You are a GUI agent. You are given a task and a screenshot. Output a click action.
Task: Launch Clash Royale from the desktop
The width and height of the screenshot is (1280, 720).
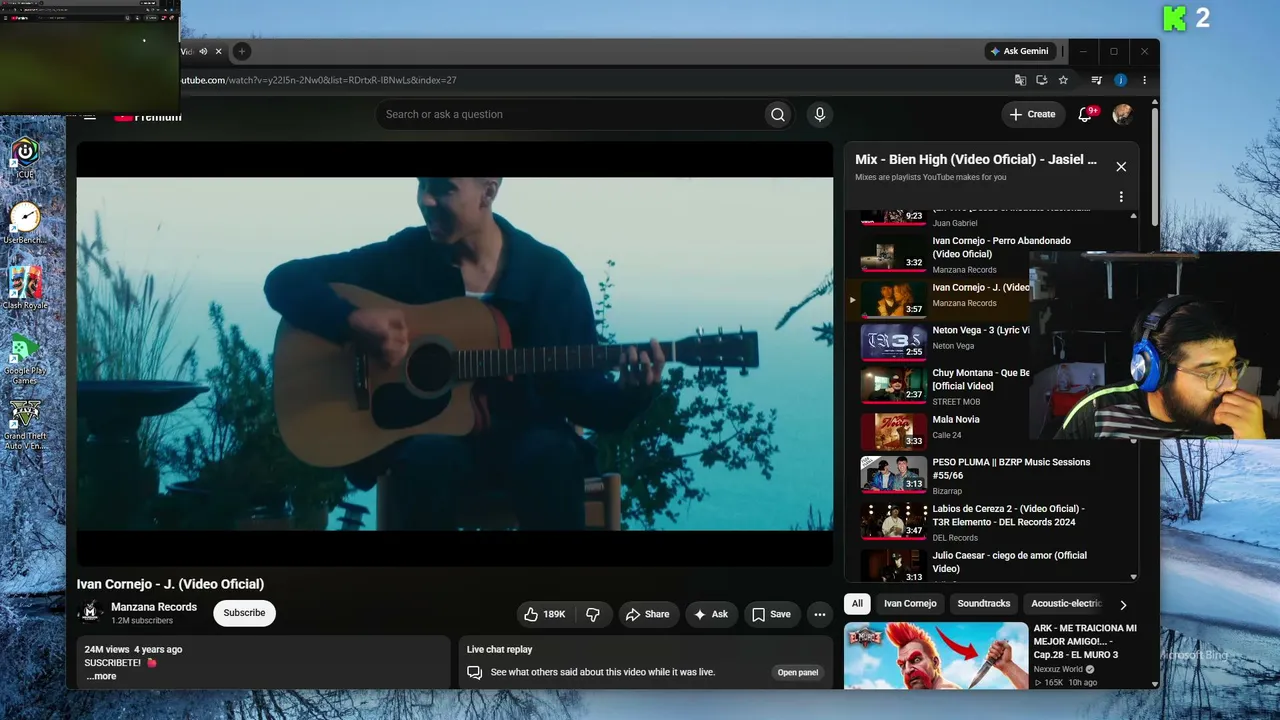(25, 288)
